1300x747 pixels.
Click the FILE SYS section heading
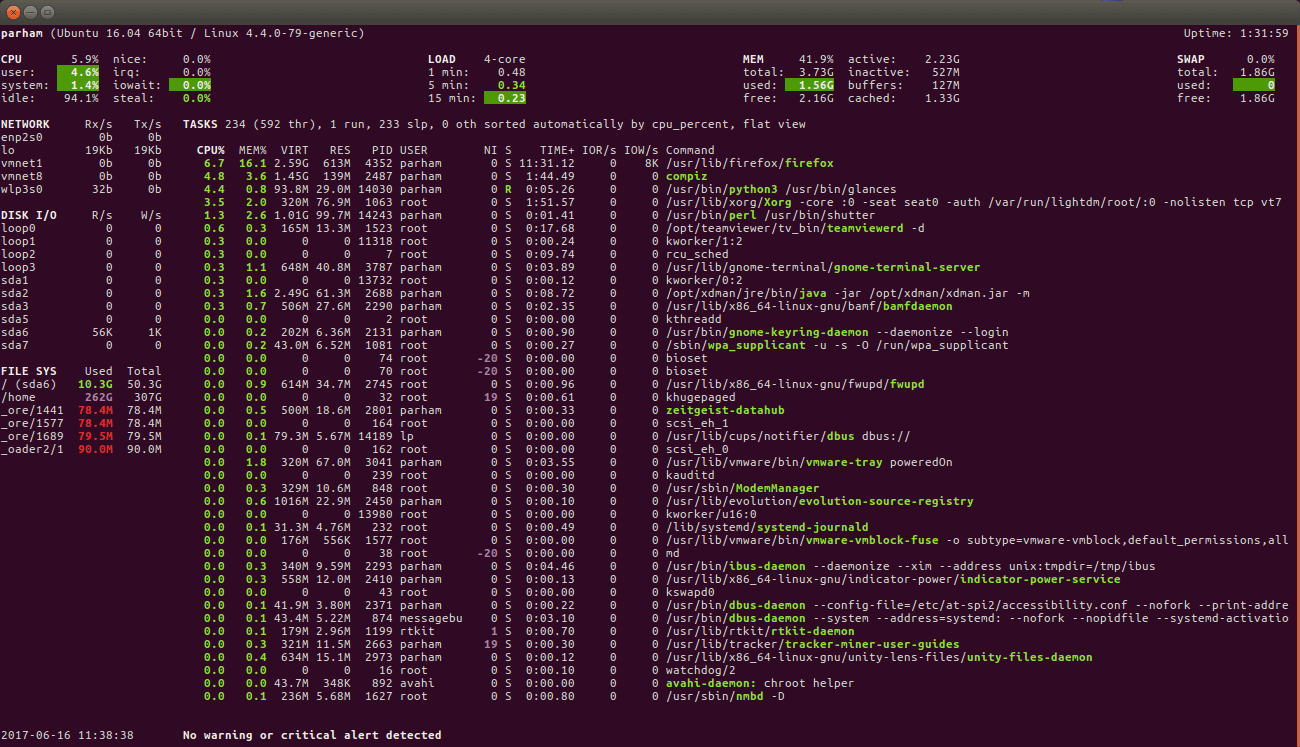[x=29, y=371]
